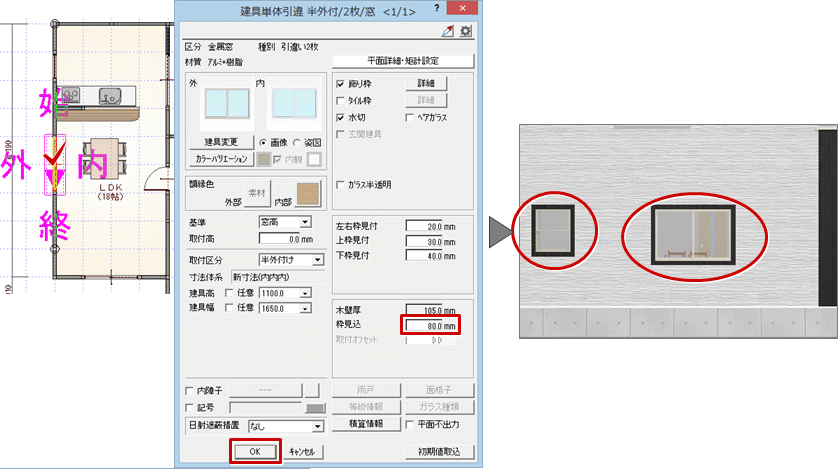Screen dimensions: 838x469
Task: Open the gear settings icon
Action: point(465,31)
